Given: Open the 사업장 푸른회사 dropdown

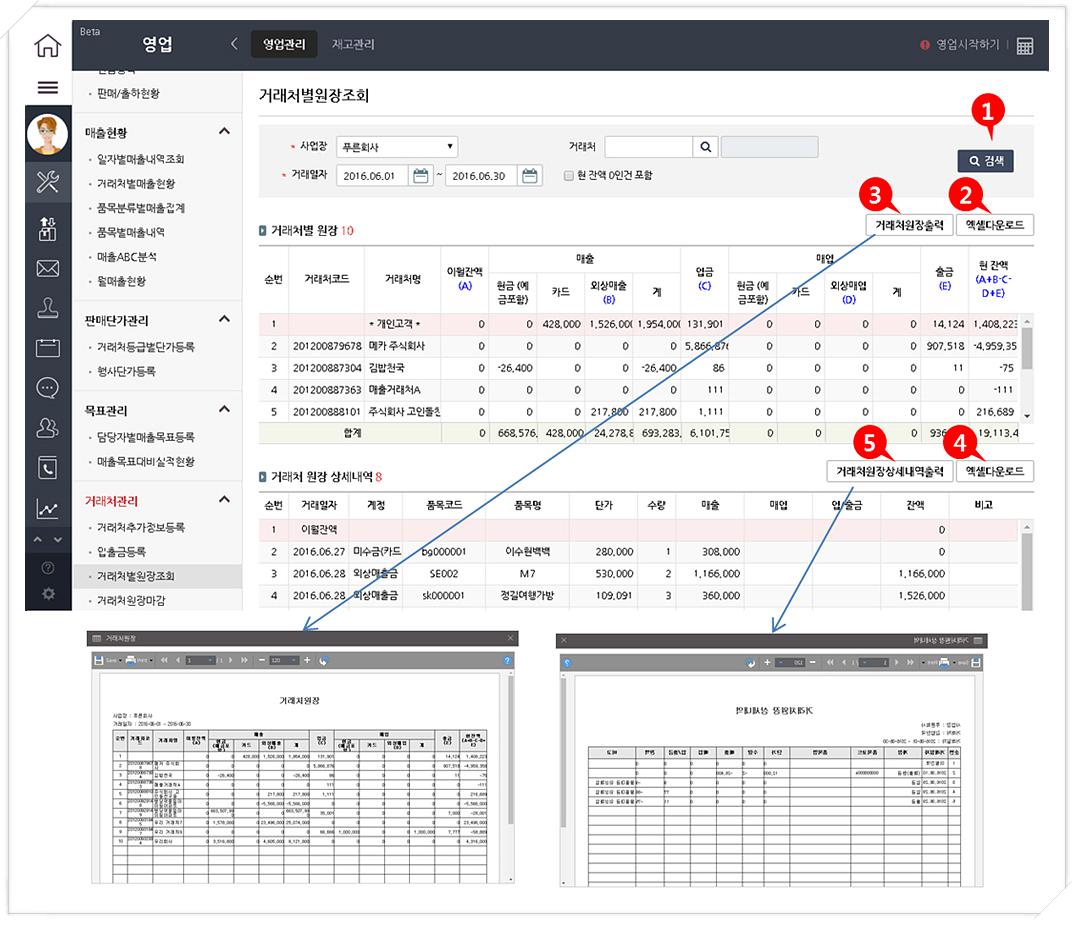Looking at the screenshot, I should (x=397, y=147).
